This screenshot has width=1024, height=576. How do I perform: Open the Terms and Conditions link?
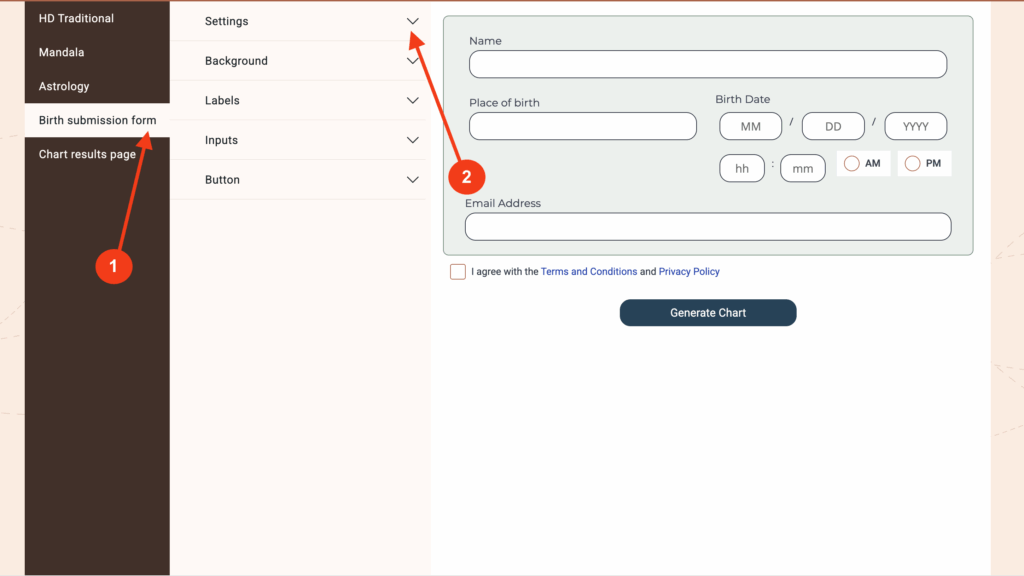point(588,272)
